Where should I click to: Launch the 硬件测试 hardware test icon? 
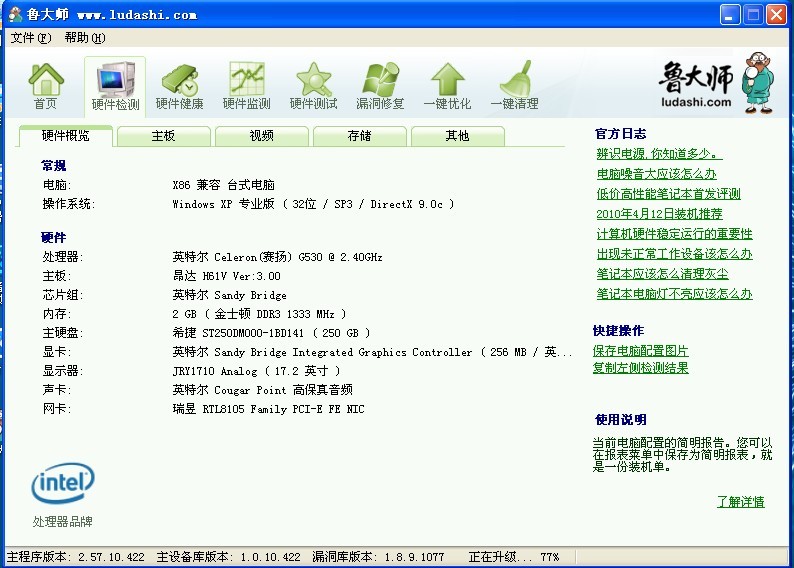click(313, 85)
